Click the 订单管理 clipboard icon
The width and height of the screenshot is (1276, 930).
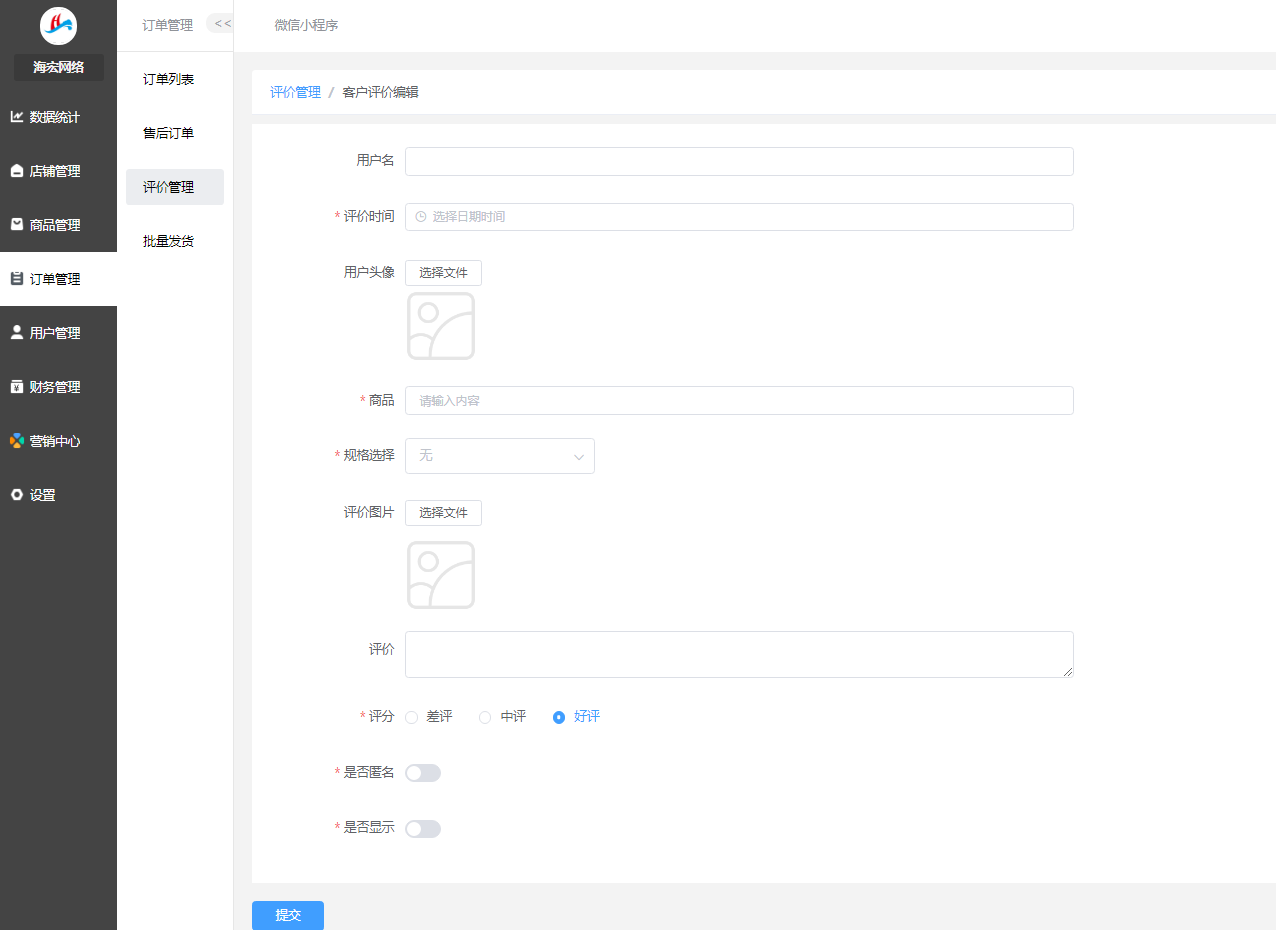tap(17, 279)
